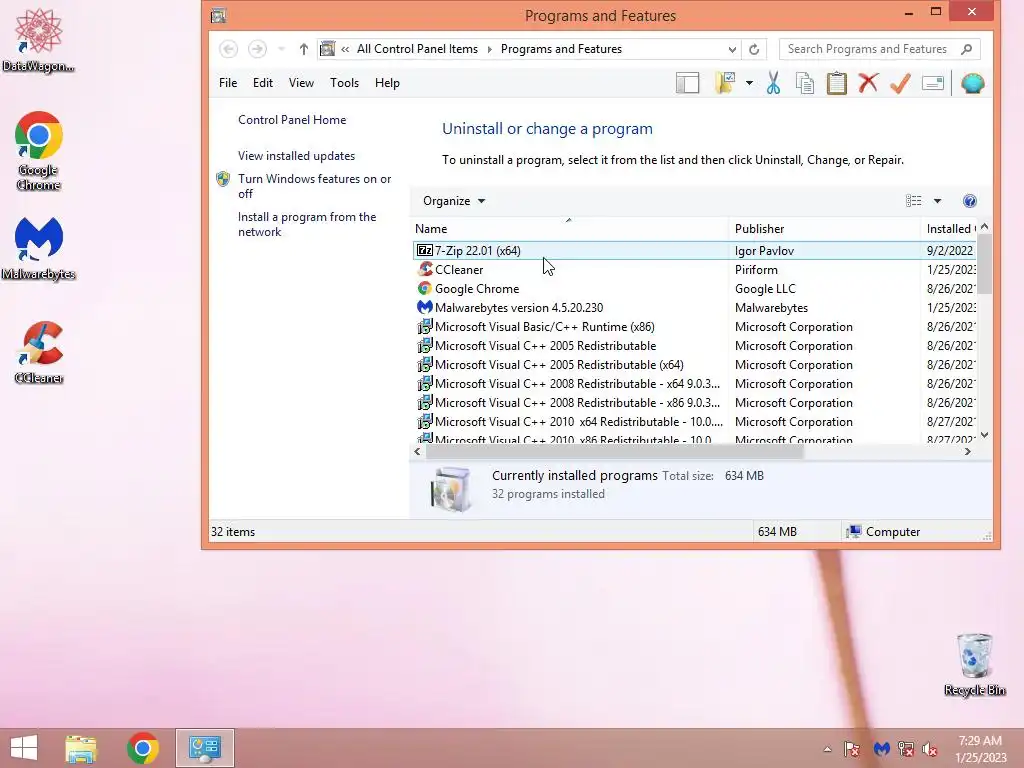
Task: Open View installed updates link
Action: pos(296,156)
